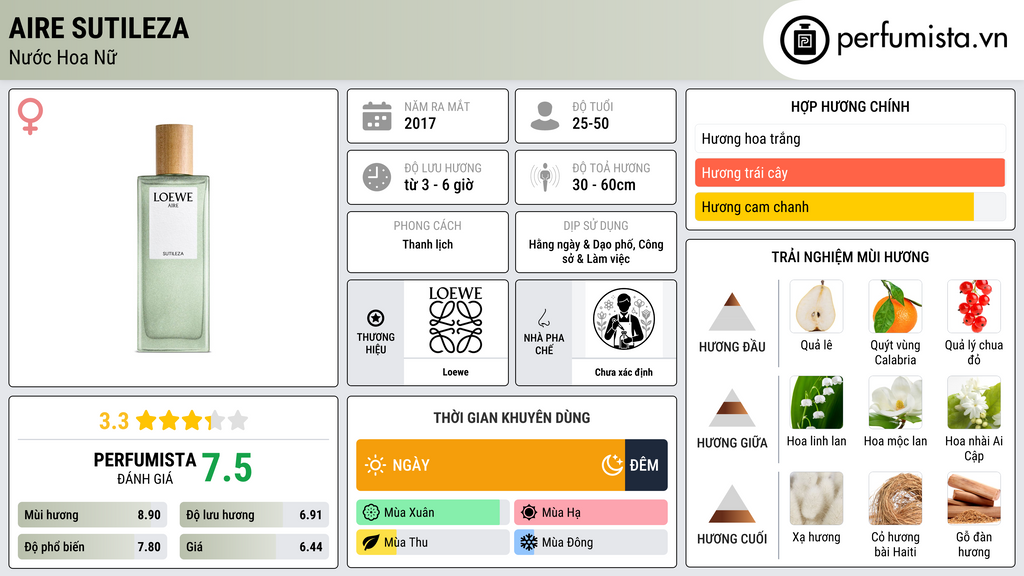
Task: Click the snowflake icon for Mùa Đông
Action: [529, 542]
